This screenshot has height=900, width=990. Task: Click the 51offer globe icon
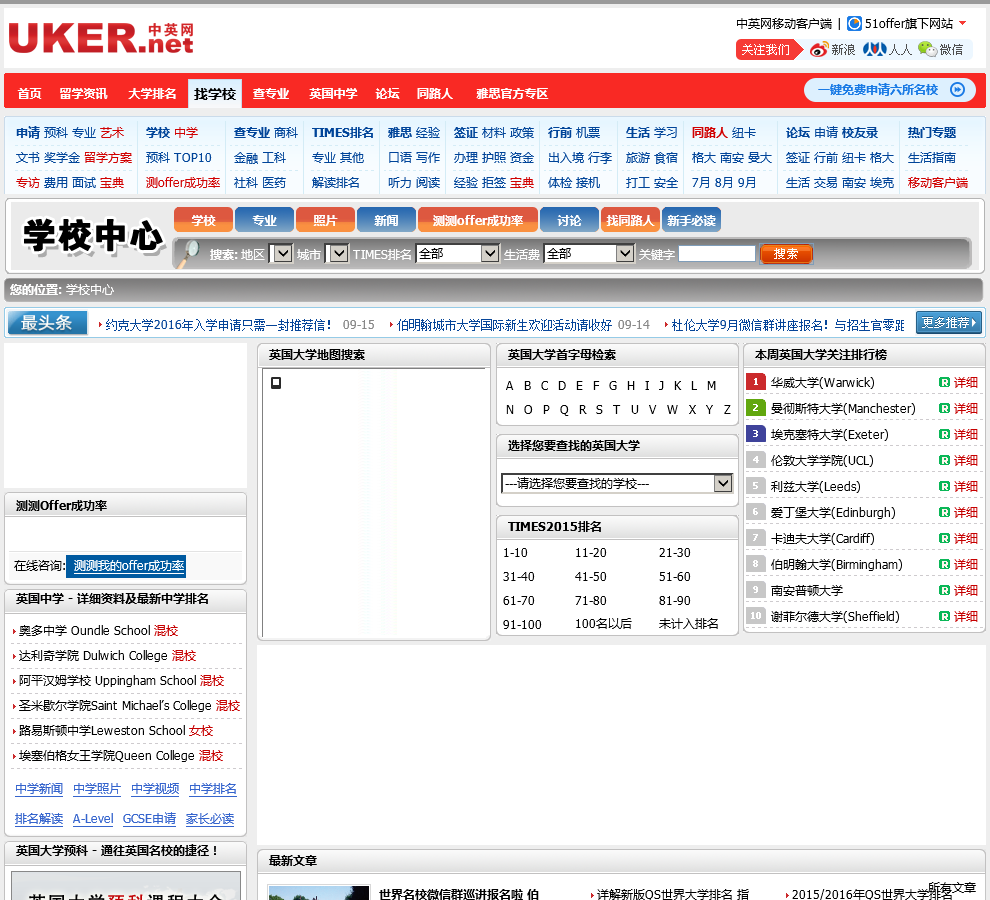[x=854, y=23]
